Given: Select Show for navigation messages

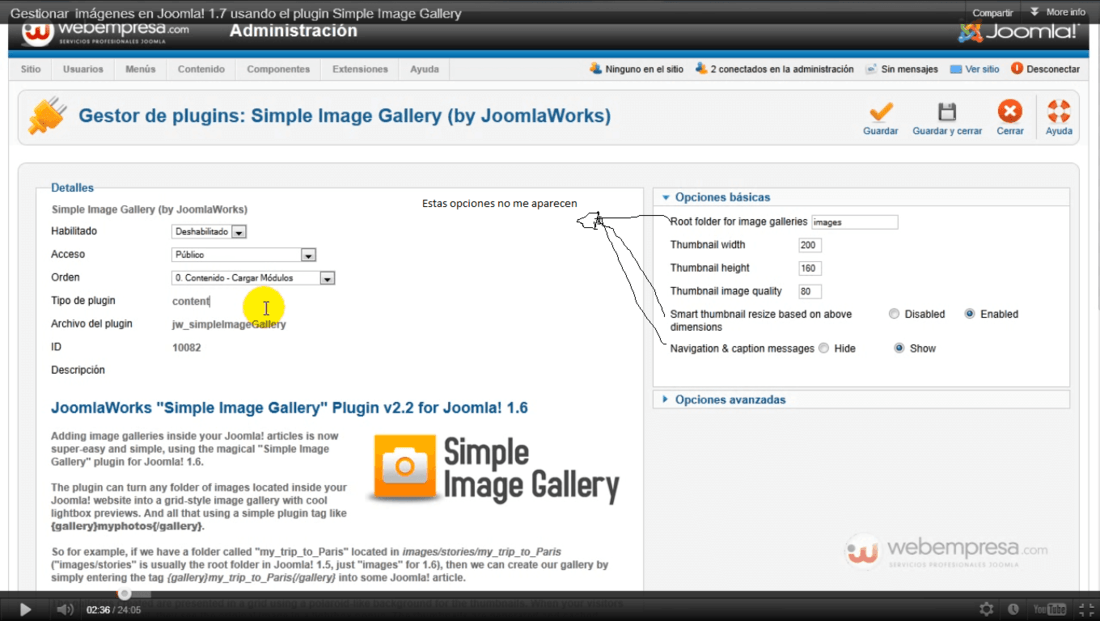Looking at the screenshot, I should pos(899,348).
